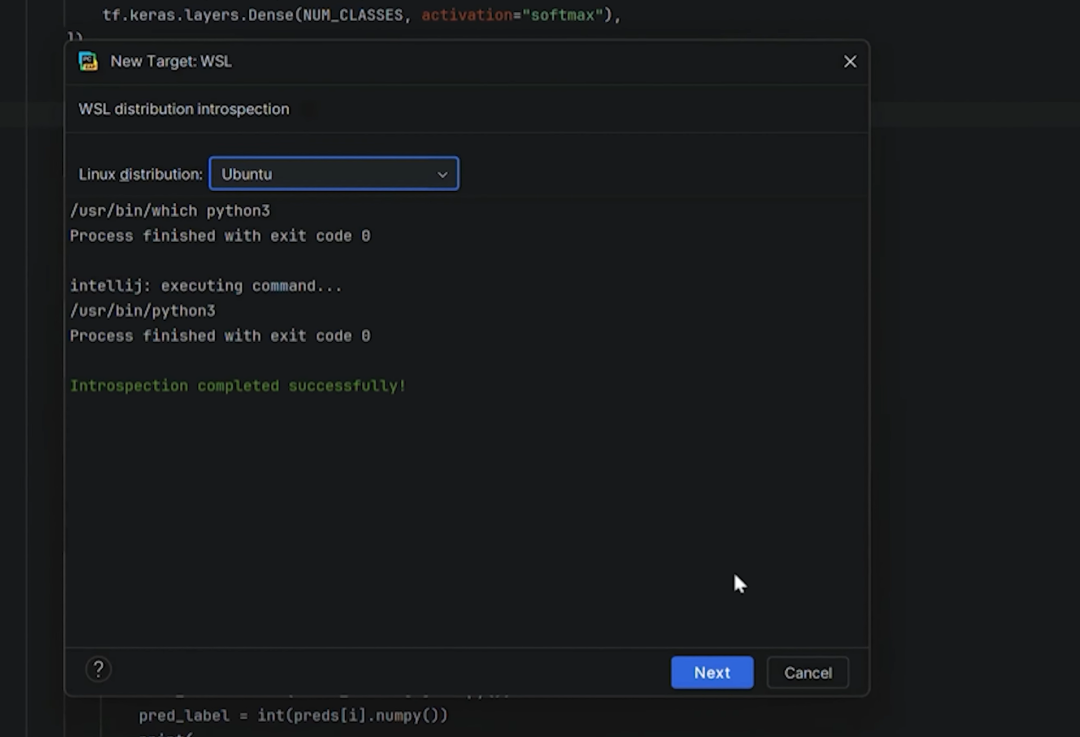Click the tf.keras.layers.Dense code line in editor
The height and width of the screenshot is (737, 1080).
(362, 15)
